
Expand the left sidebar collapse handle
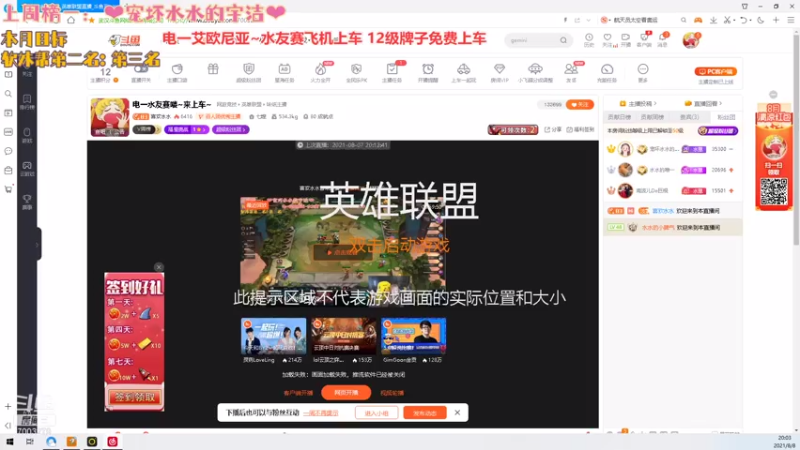[x=37, y=245]
